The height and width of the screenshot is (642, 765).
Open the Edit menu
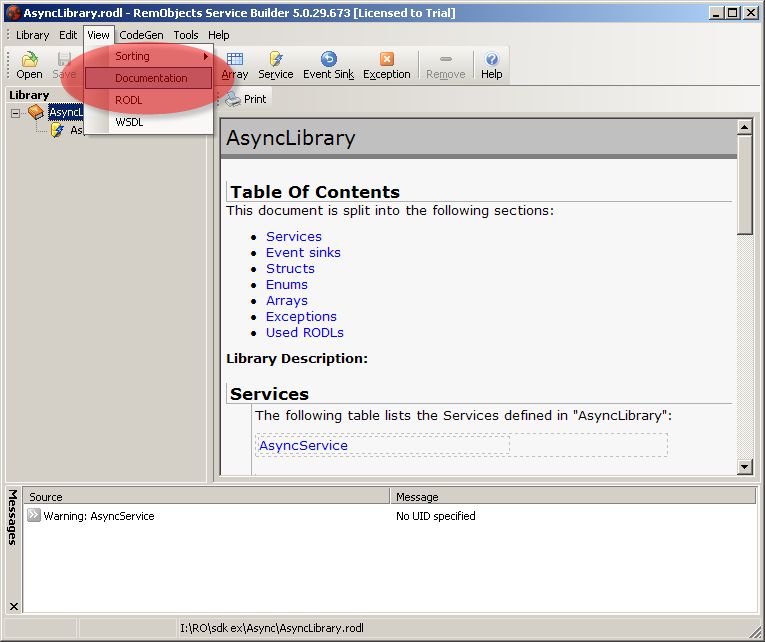click(68, 35)
